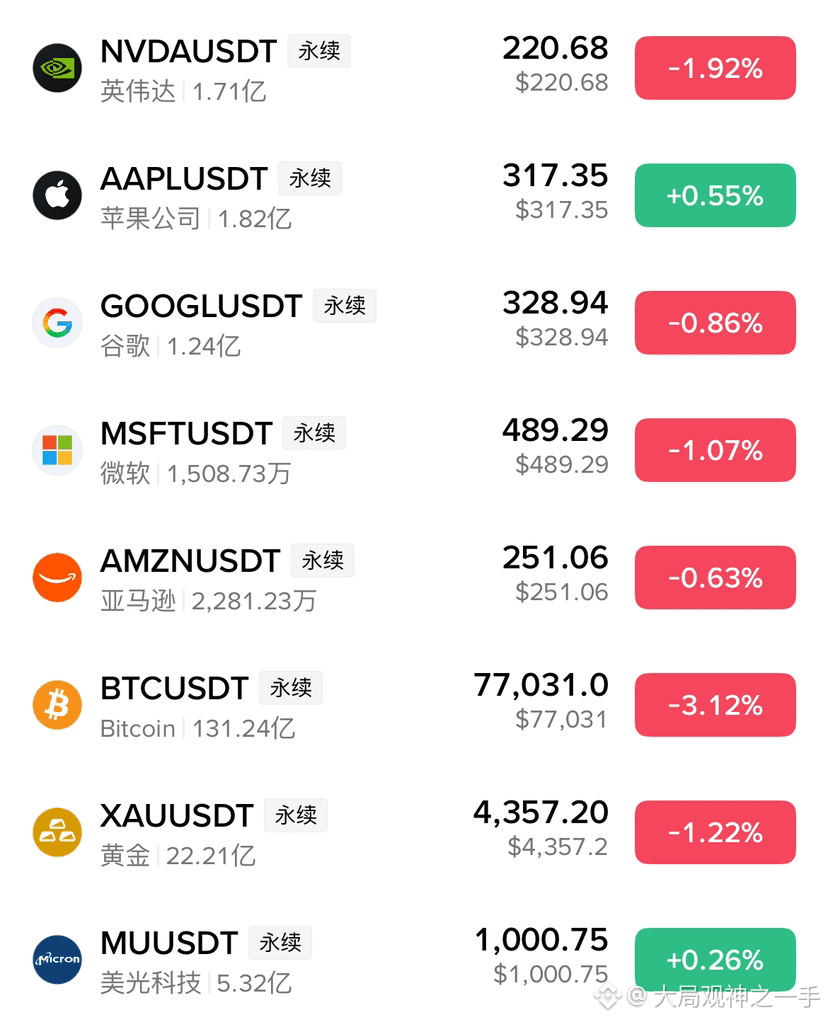Click the AMZNUSDT price 251.06
The height and width of the screenshot is (1022, 828).
pyautogui.click(x=555, y=558)
